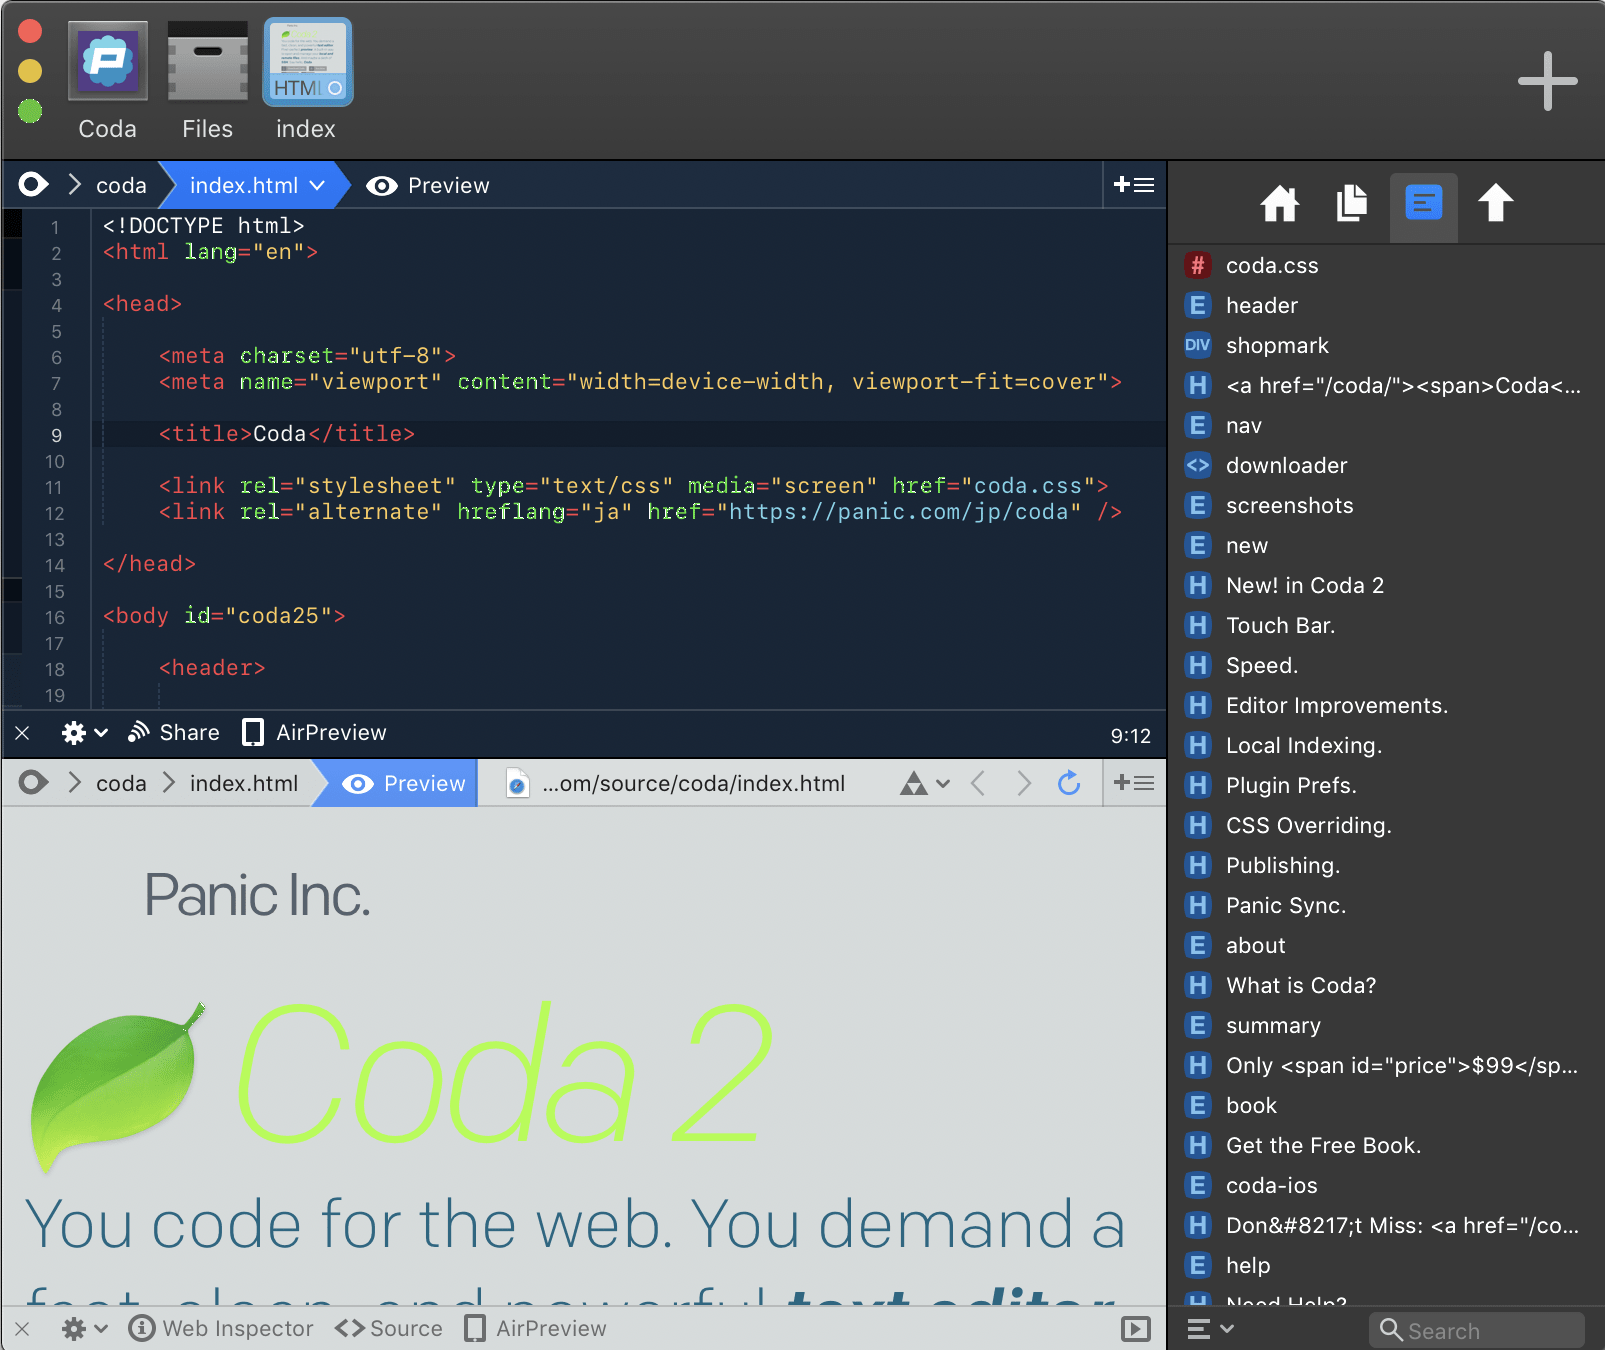Screen dimensions: 1605x1350
Task: Click the home icon in sidebar
Action: click(1279, 204)
